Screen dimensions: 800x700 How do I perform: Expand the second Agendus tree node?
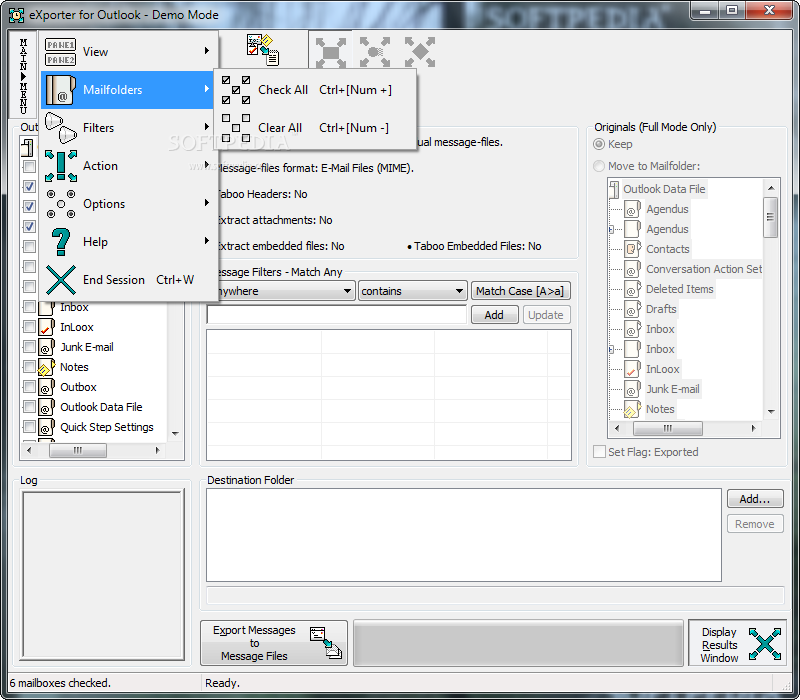pyautogui.click(x=611, y=230)
